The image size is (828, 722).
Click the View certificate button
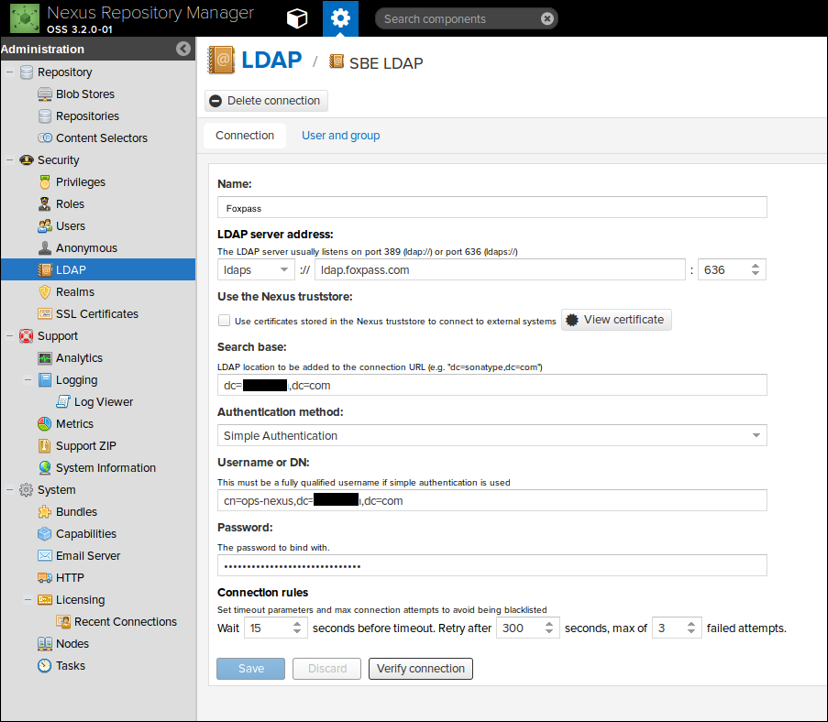pos(616,320)
